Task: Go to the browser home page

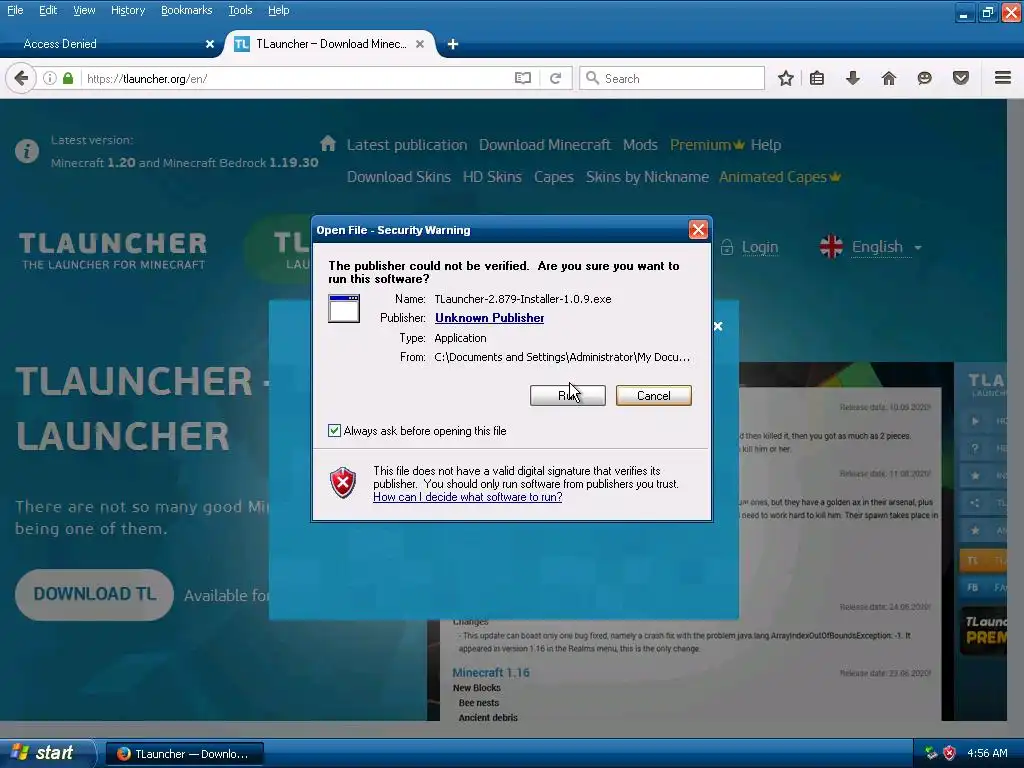Action: [x=888, y=78]
